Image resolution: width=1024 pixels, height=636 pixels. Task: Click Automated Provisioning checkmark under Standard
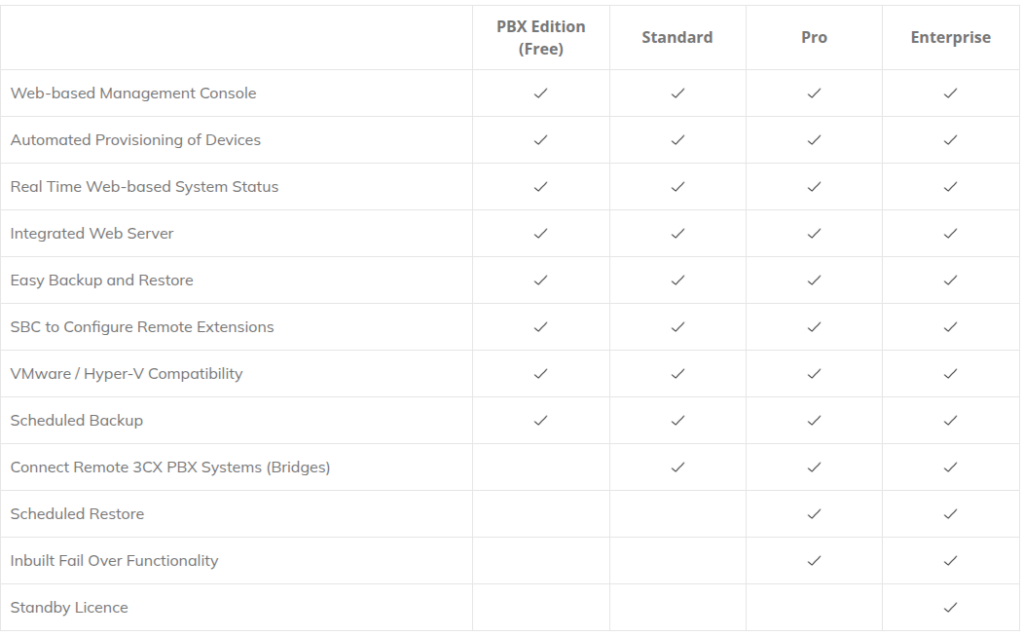[677, 140]
